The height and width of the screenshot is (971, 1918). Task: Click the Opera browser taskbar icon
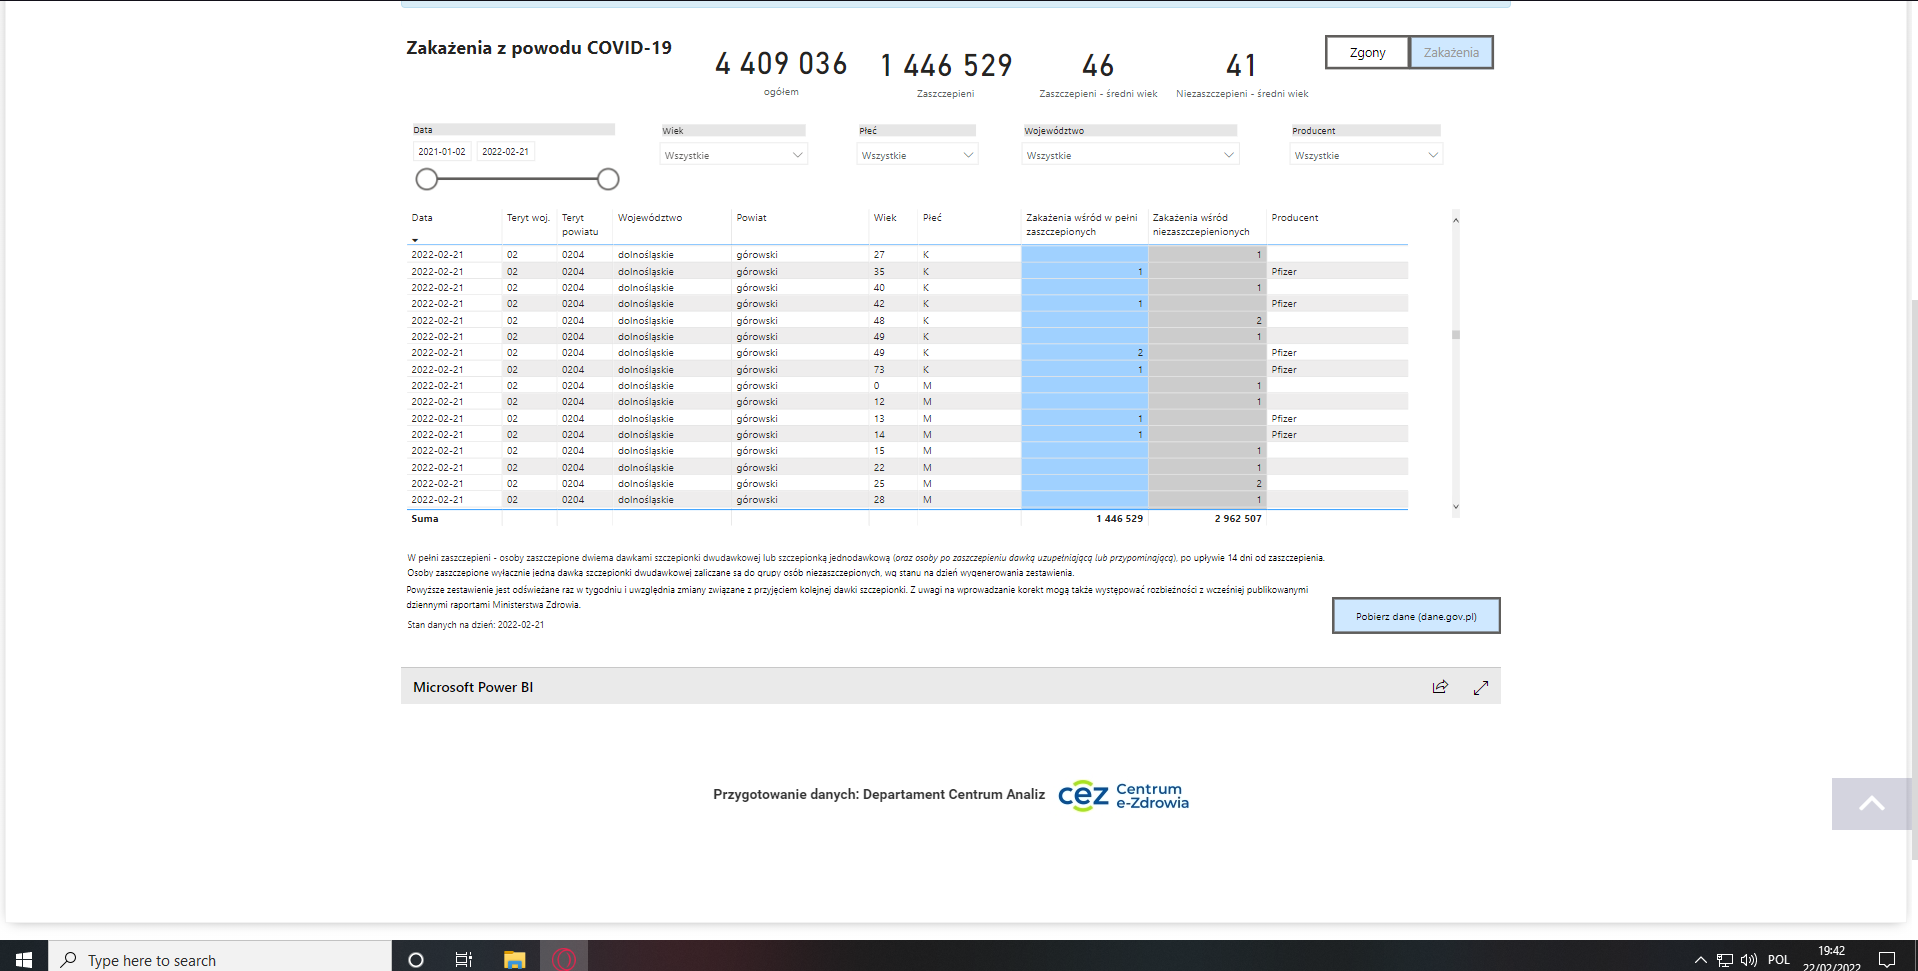[x=564, y=959]
